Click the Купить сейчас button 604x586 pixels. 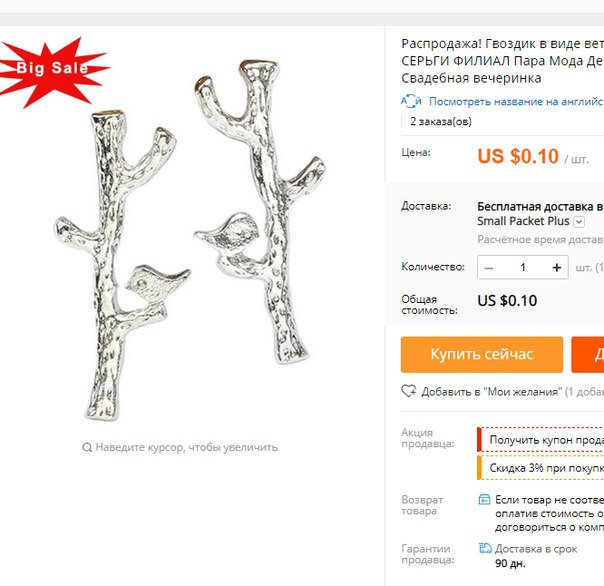tap(482, 354)
